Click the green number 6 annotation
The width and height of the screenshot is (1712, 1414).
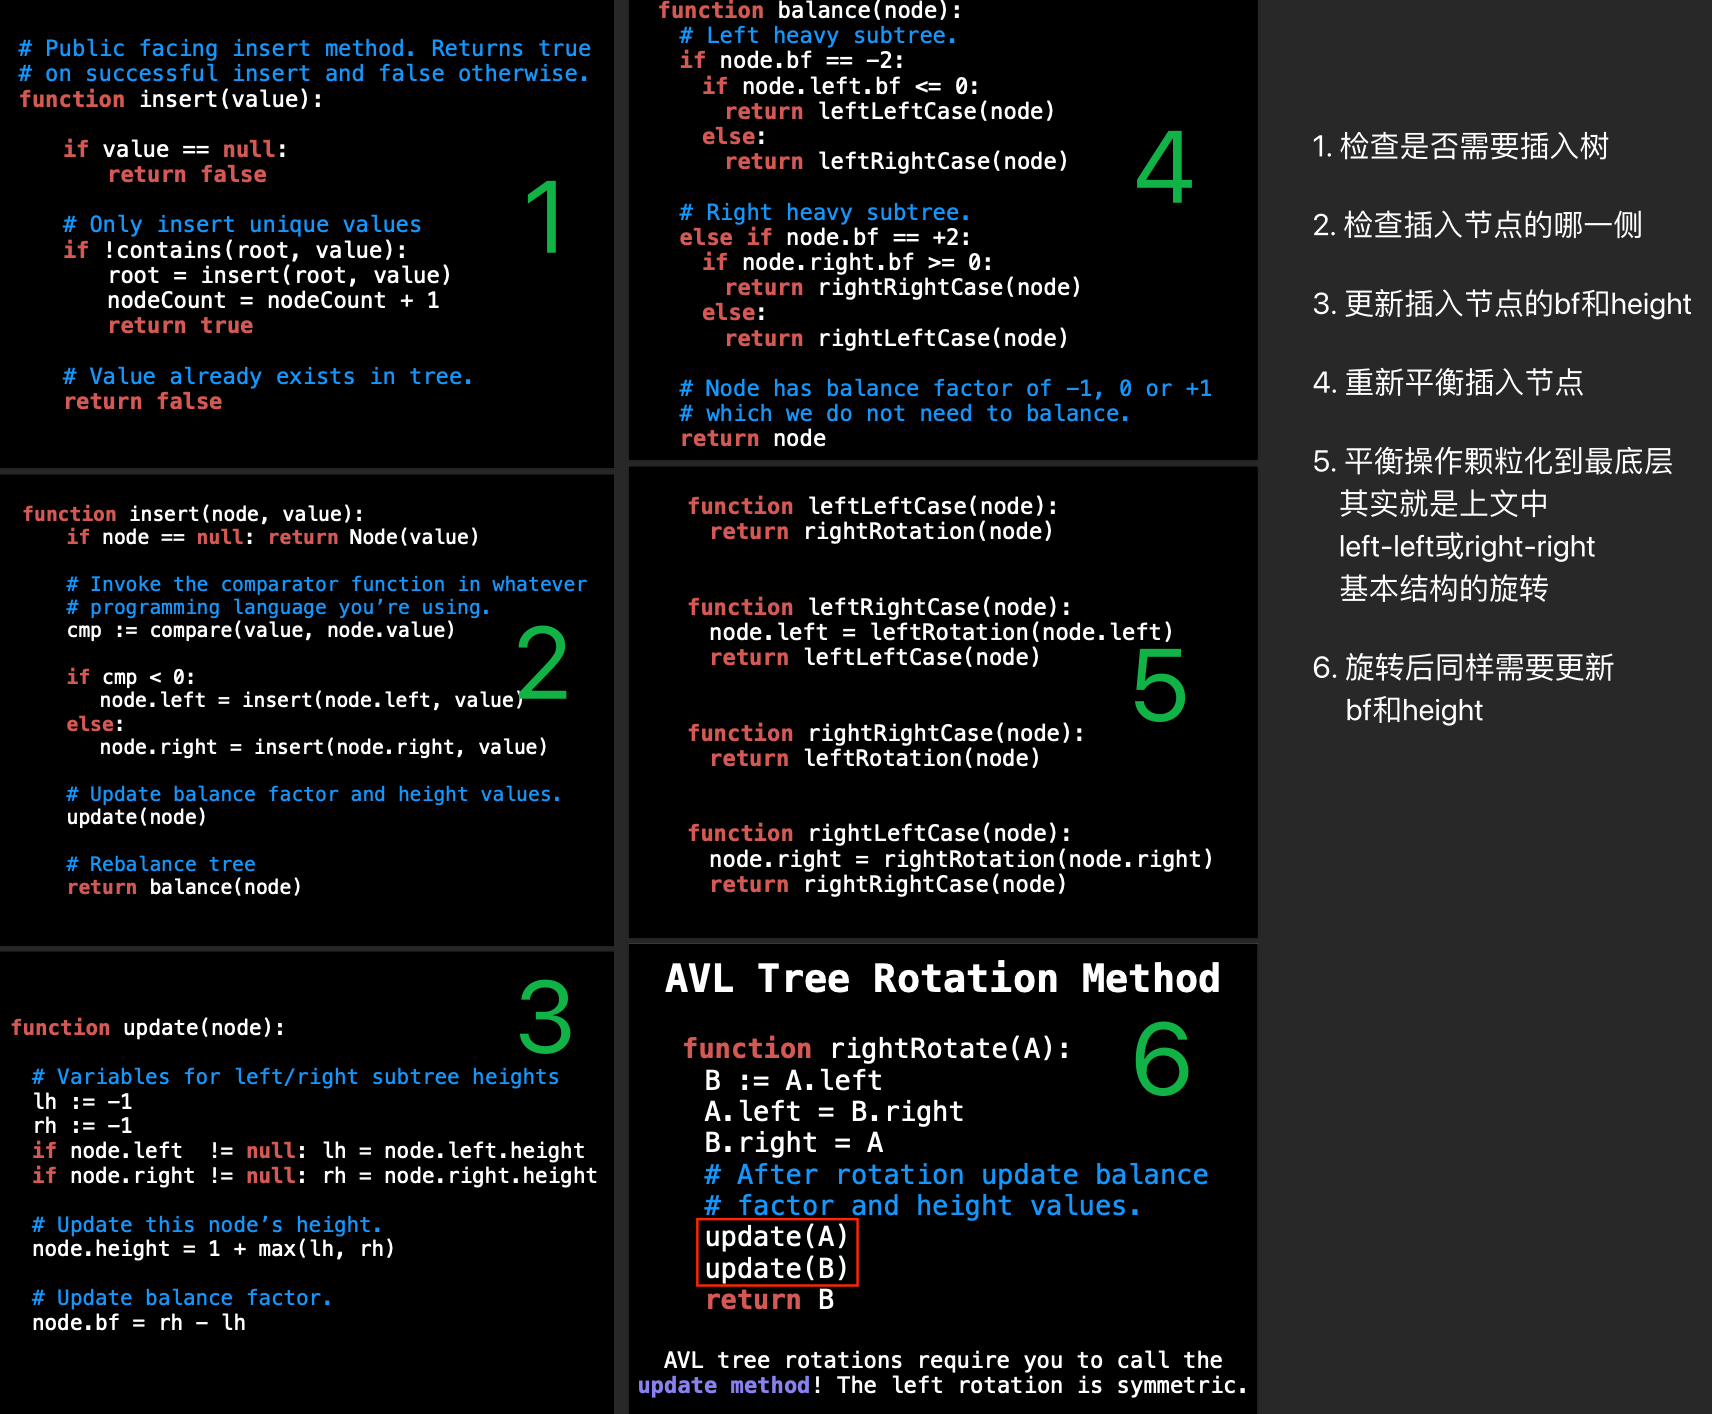coord(1161,1059)
